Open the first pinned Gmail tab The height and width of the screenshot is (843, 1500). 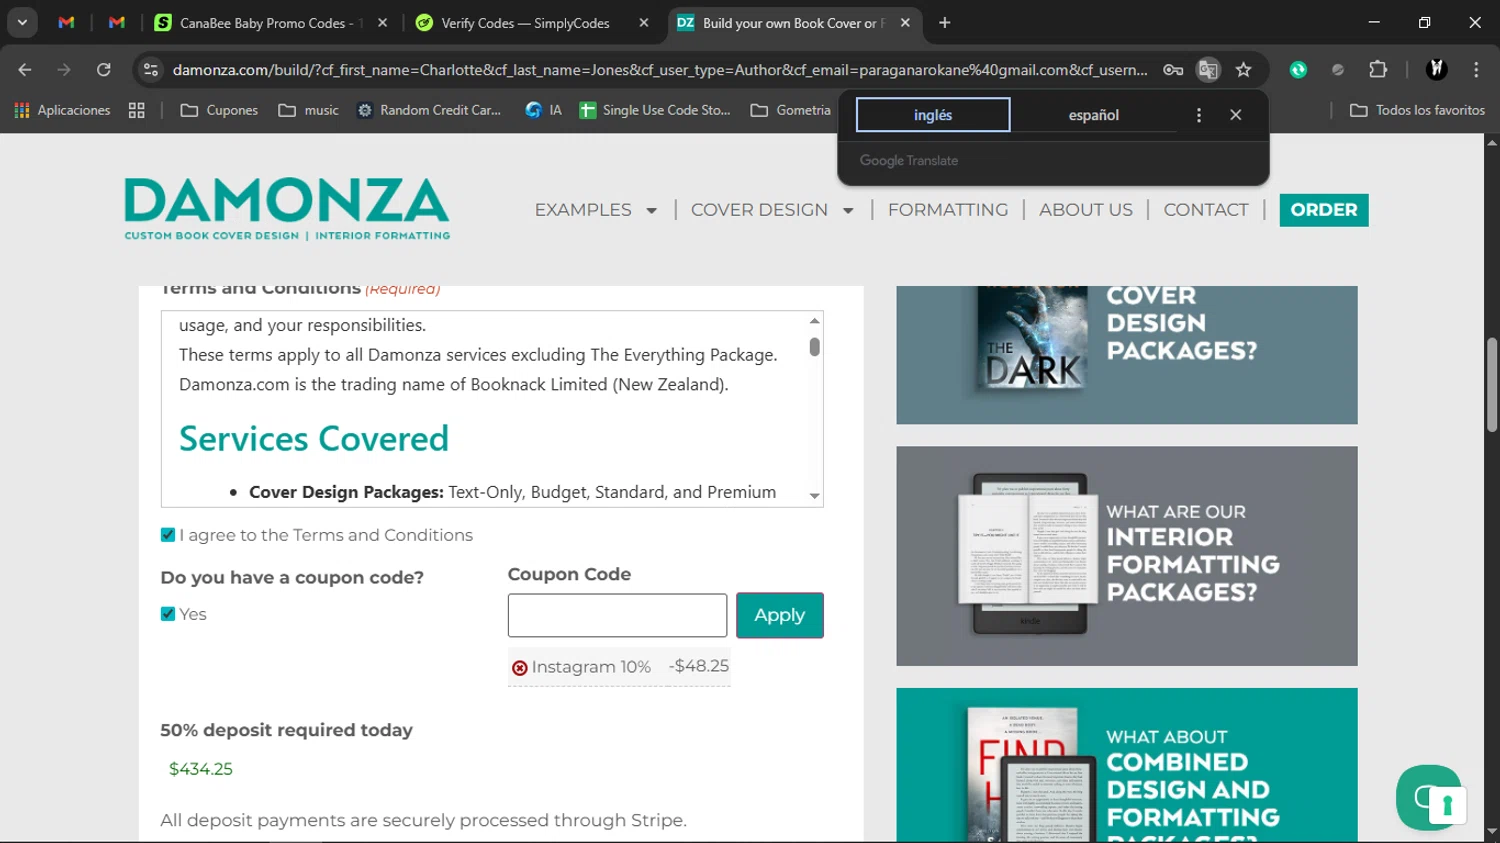66,22
